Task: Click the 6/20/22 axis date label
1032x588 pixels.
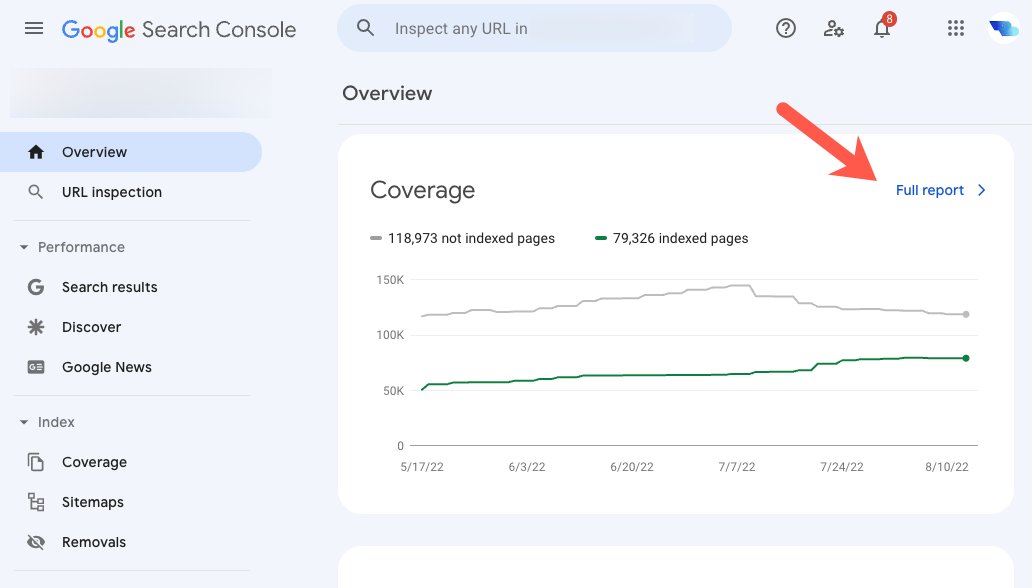Action: point(632,467)
